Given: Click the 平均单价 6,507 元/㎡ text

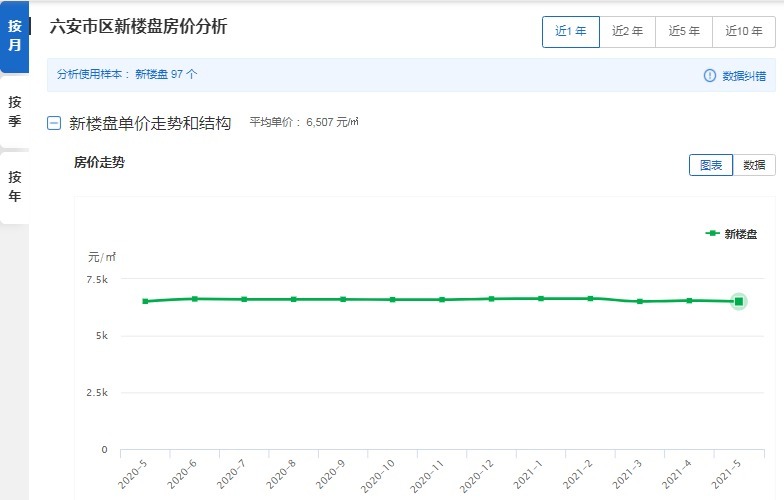Looking at the screenshot, I should tap(304, 122).
